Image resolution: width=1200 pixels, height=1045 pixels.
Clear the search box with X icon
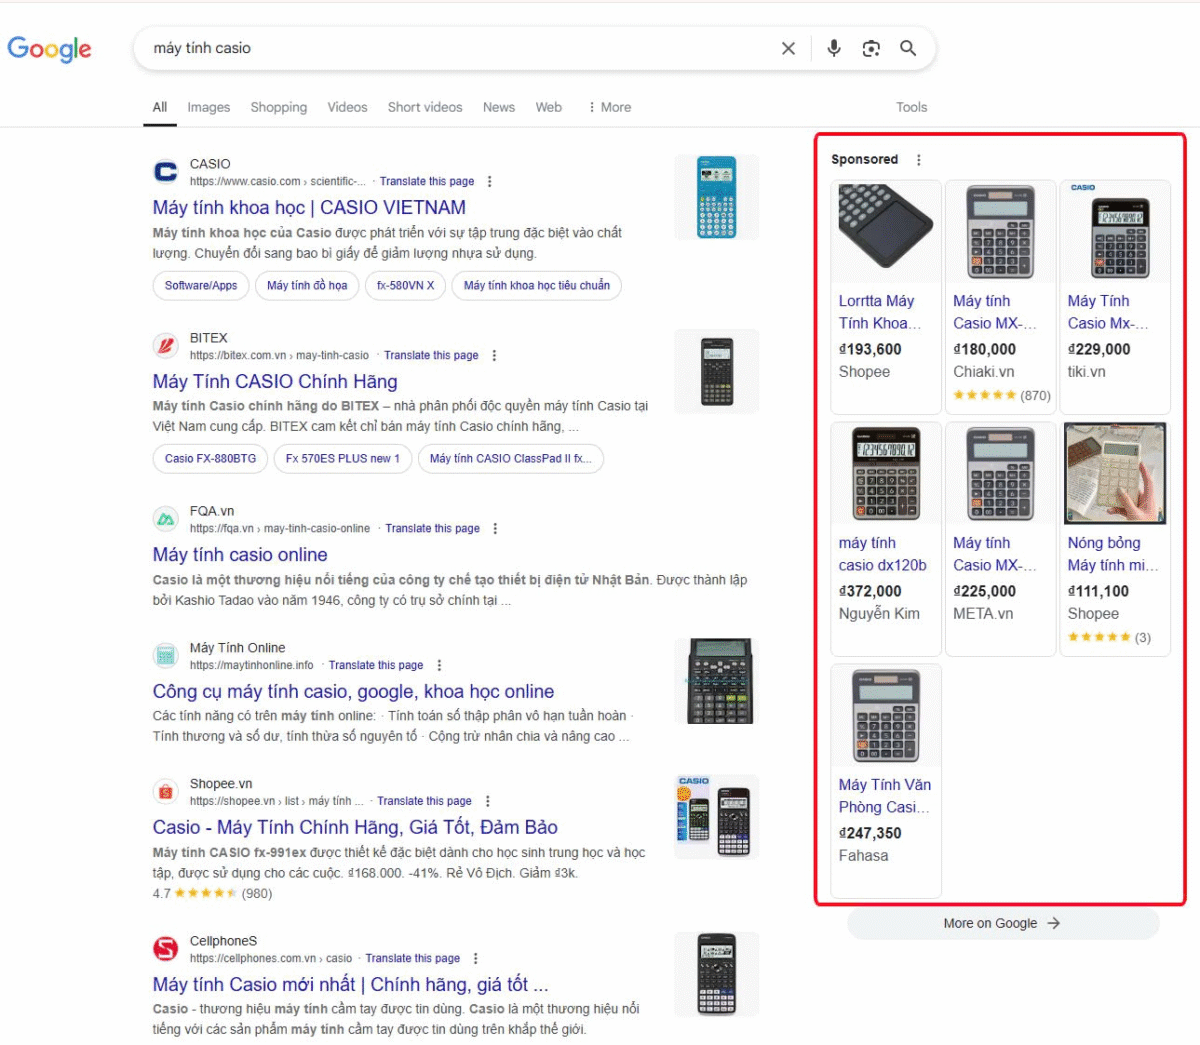point(788,48)
